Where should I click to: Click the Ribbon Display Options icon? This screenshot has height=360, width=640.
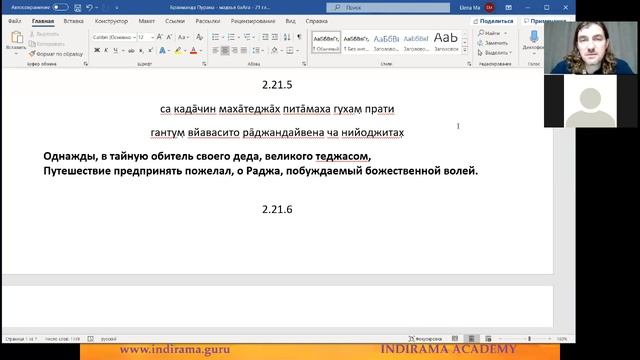point(509,7)
